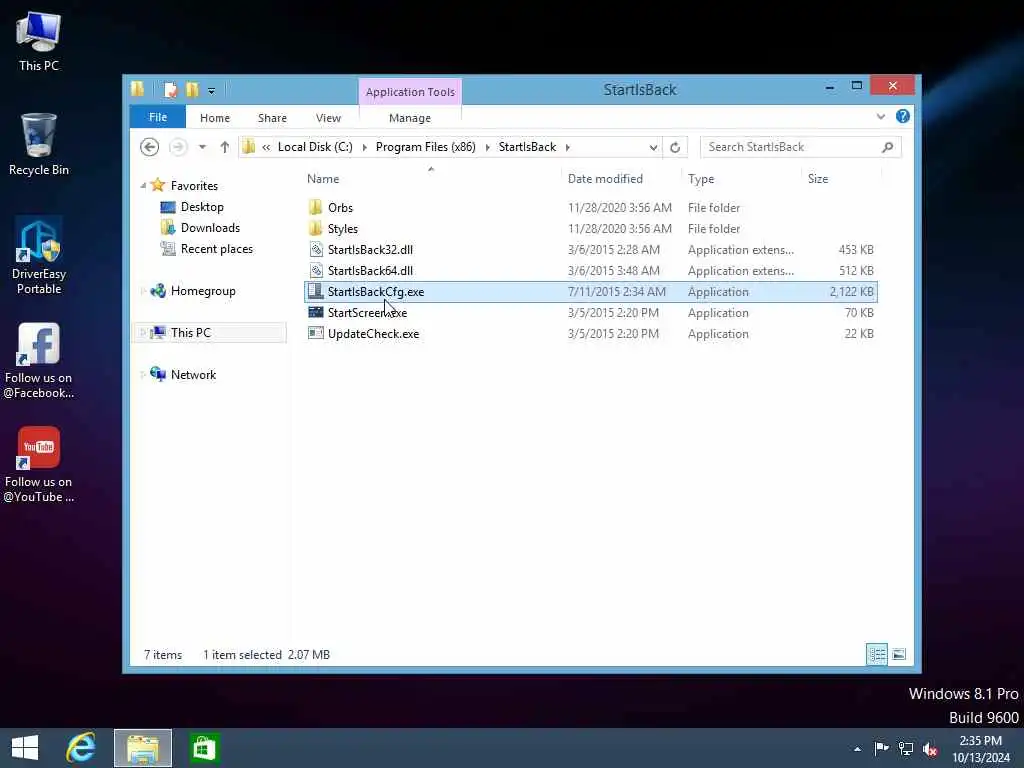Image resolution: width=1024 pixels, height=768 pixels.
Task: Switch to the Share ribbon tab
Action: 272,118
